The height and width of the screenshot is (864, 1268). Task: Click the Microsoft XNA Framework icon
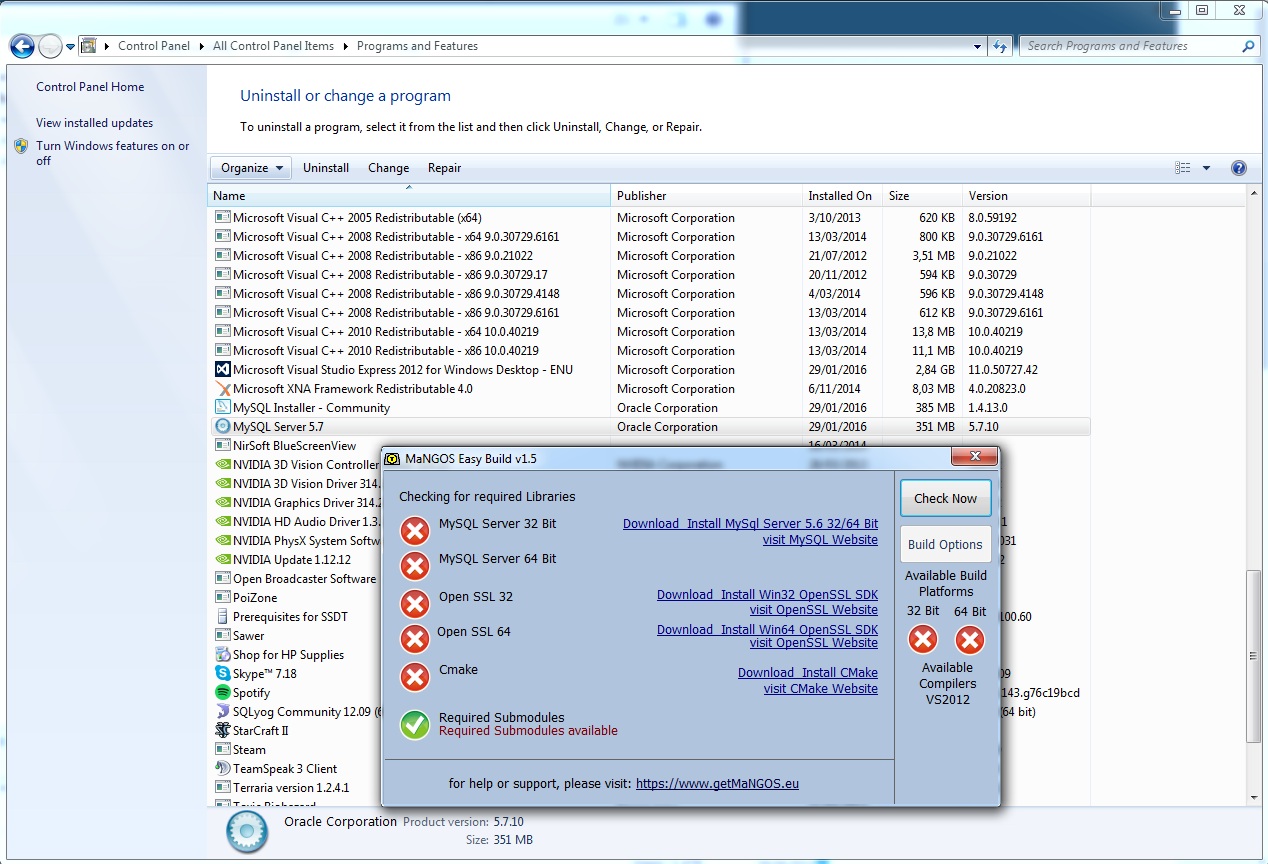[x=223, y=389]
